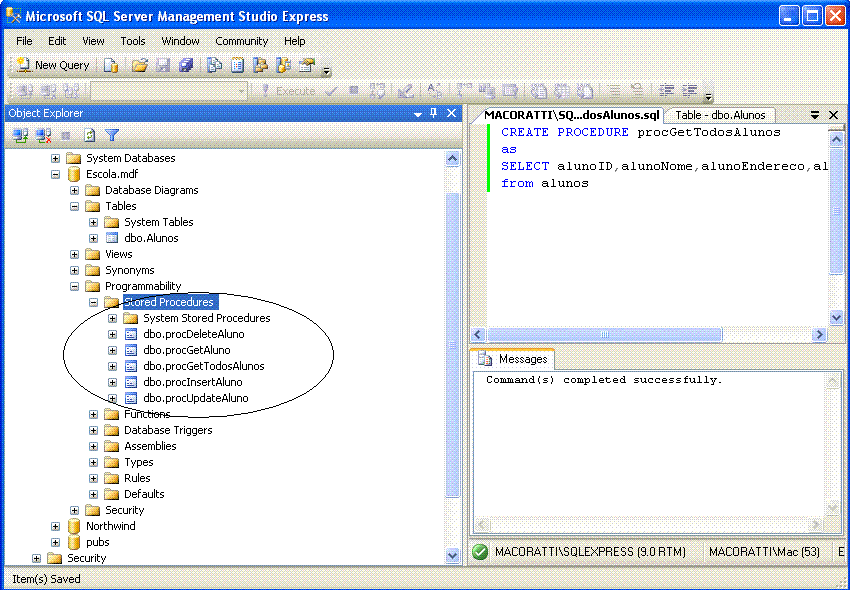Collapse the Escola.mdf database node
This screenshot has height=590, width=850.
55,175
